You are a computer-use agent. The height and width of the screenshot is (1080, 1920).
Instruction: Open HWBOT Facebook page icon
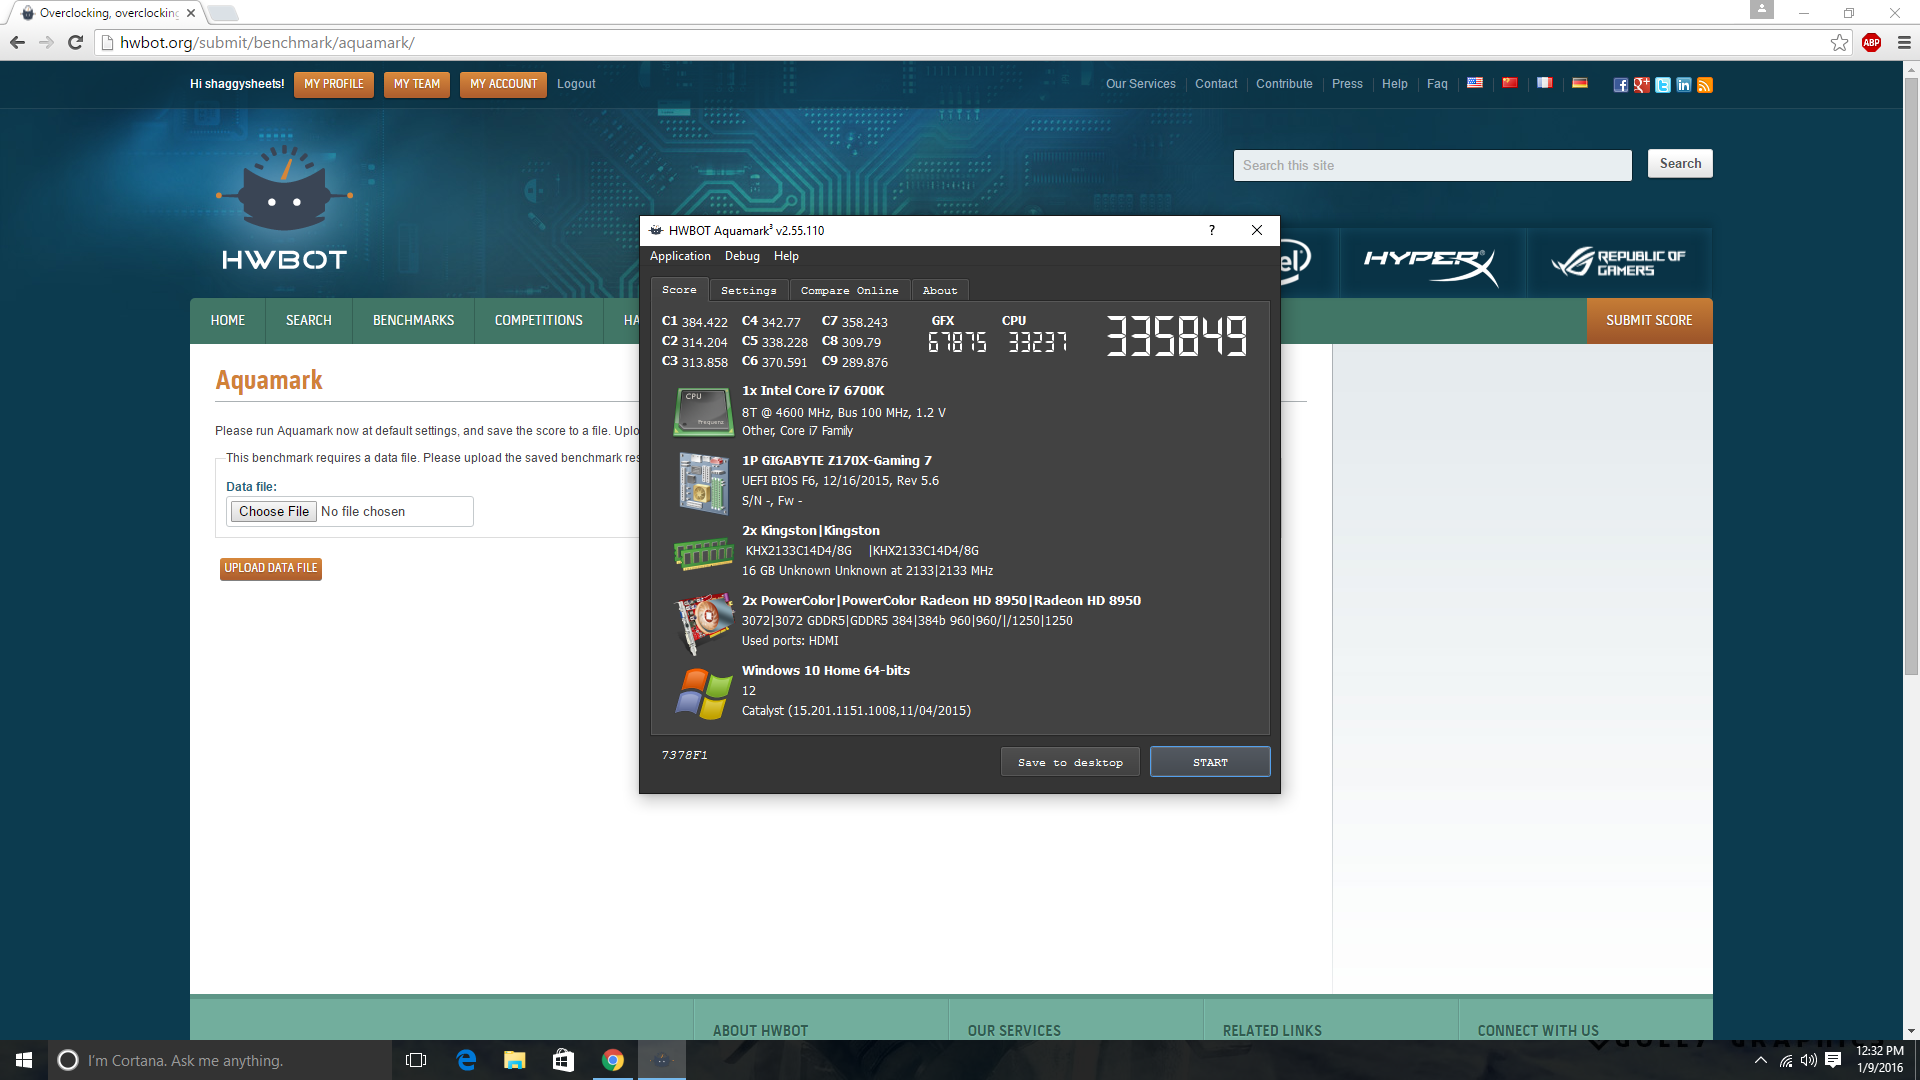[x=1621, y=85]
